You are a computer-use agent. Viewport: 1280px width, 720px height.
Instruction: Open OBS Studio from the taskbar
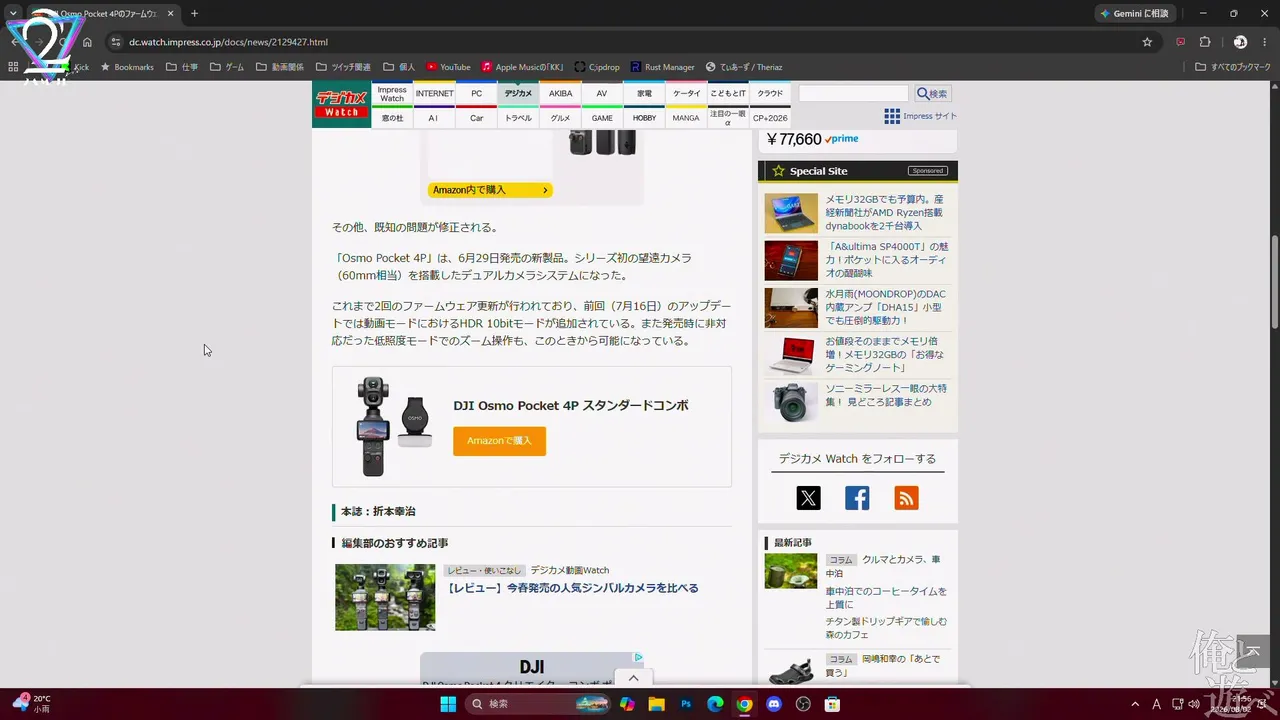click(802, 704)
